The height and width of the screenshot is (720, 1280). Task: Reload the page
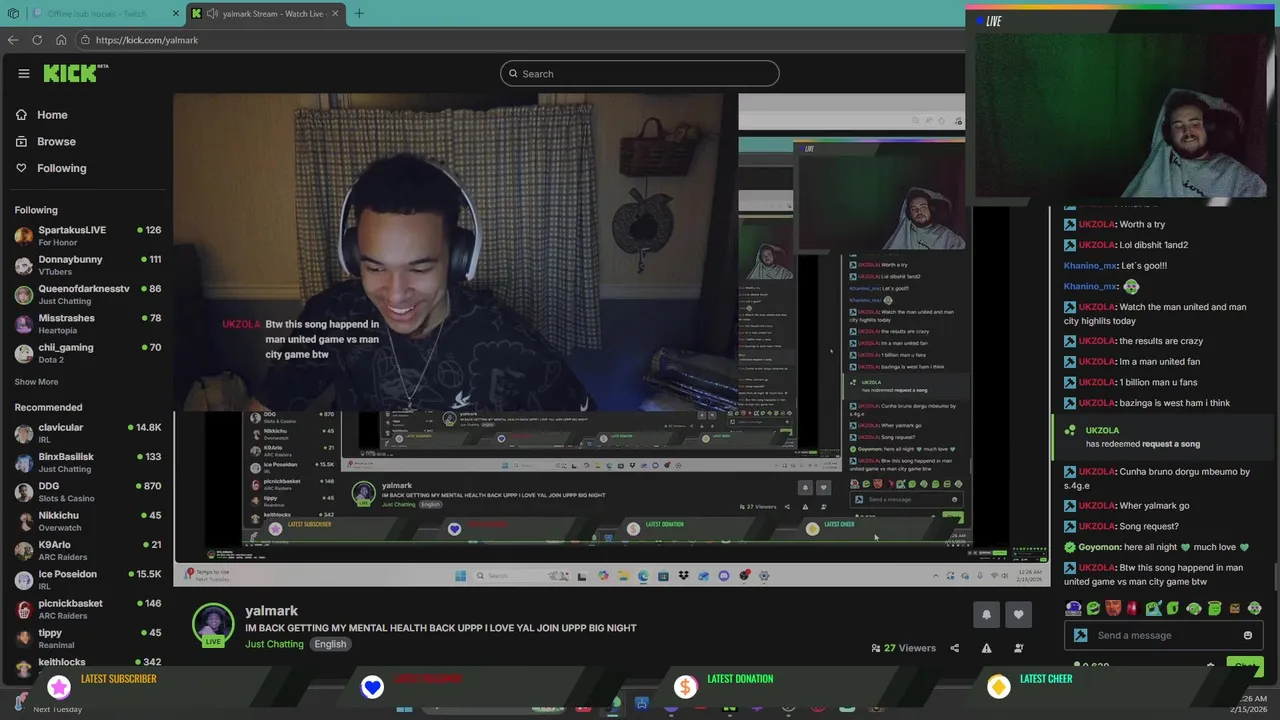(37, 40)
